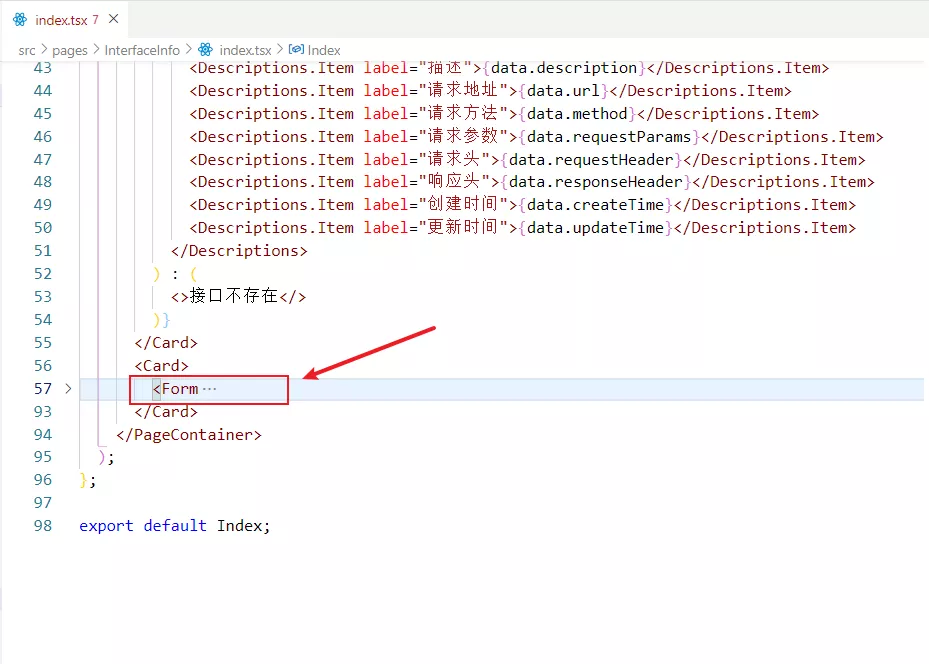Open the InterfaceInfo breadcrumb
The height and width of the screenshot is (664, 929).
(142, 50)
